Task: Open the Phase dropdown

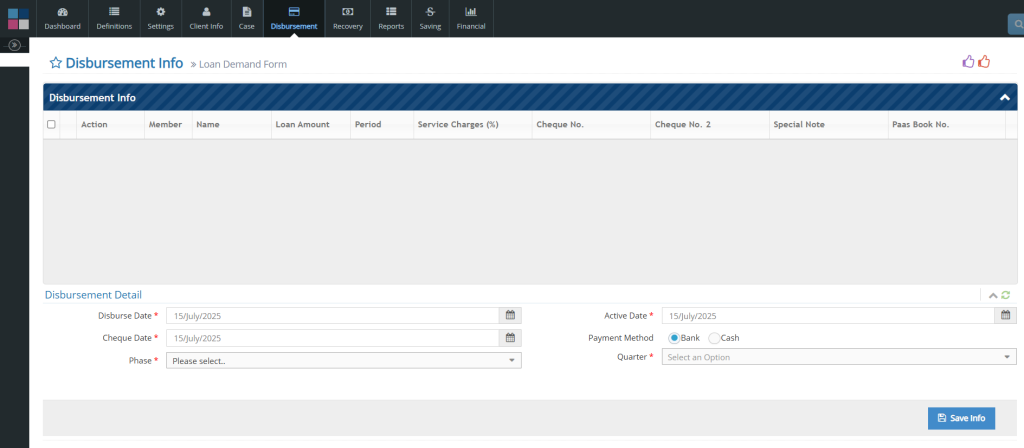Action: (343, 361)
